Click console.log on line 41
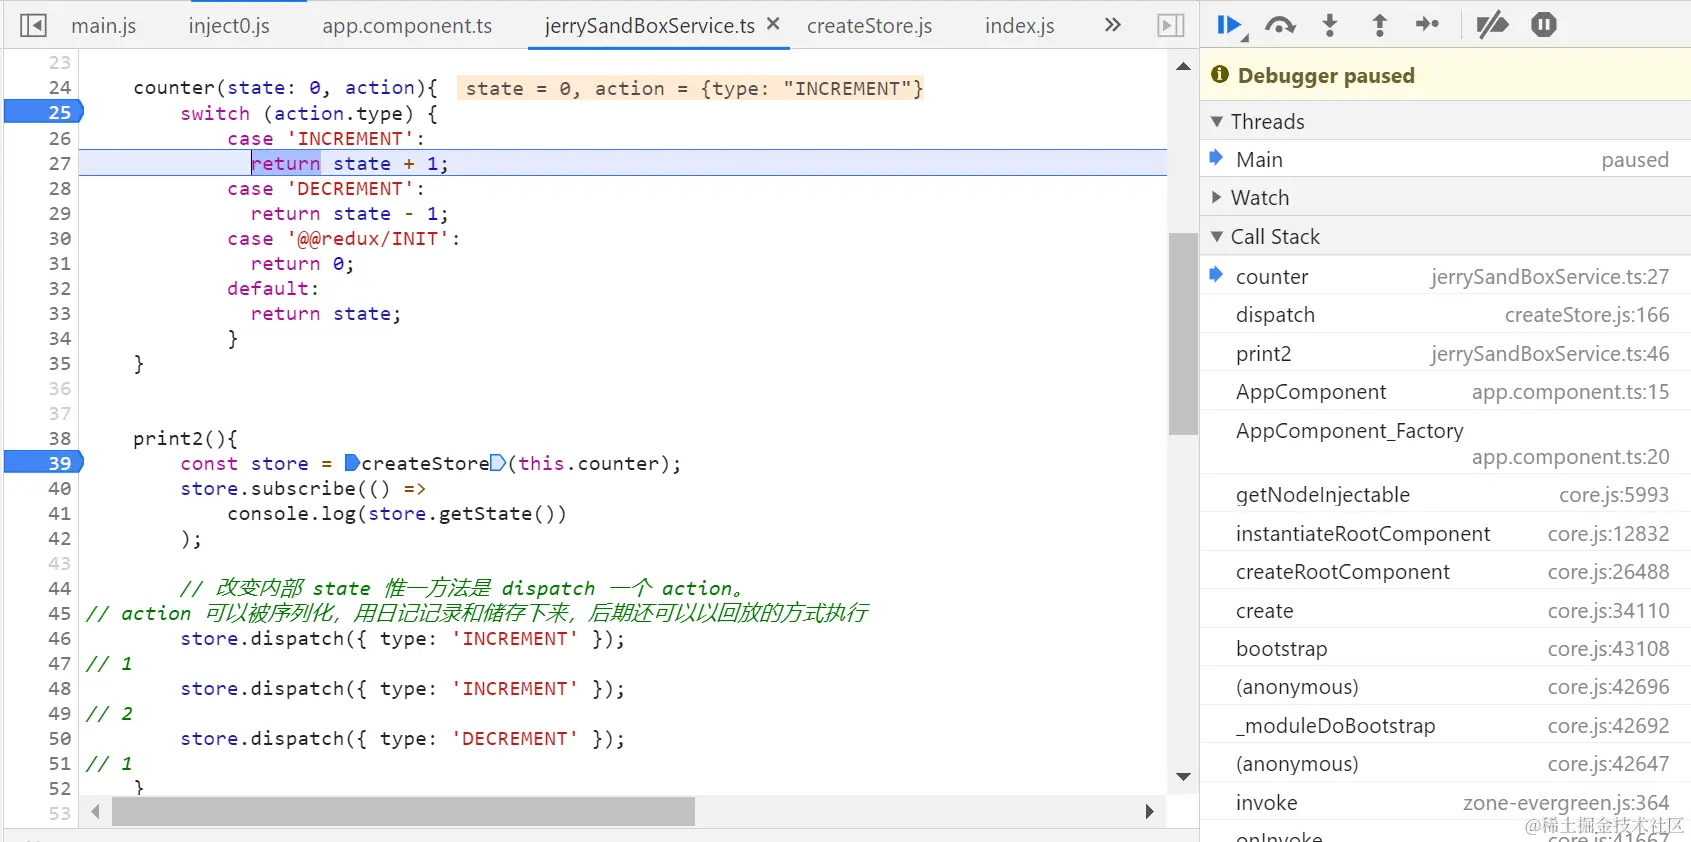The height and width of the screenshot is (842, 1691). point(291,514)
